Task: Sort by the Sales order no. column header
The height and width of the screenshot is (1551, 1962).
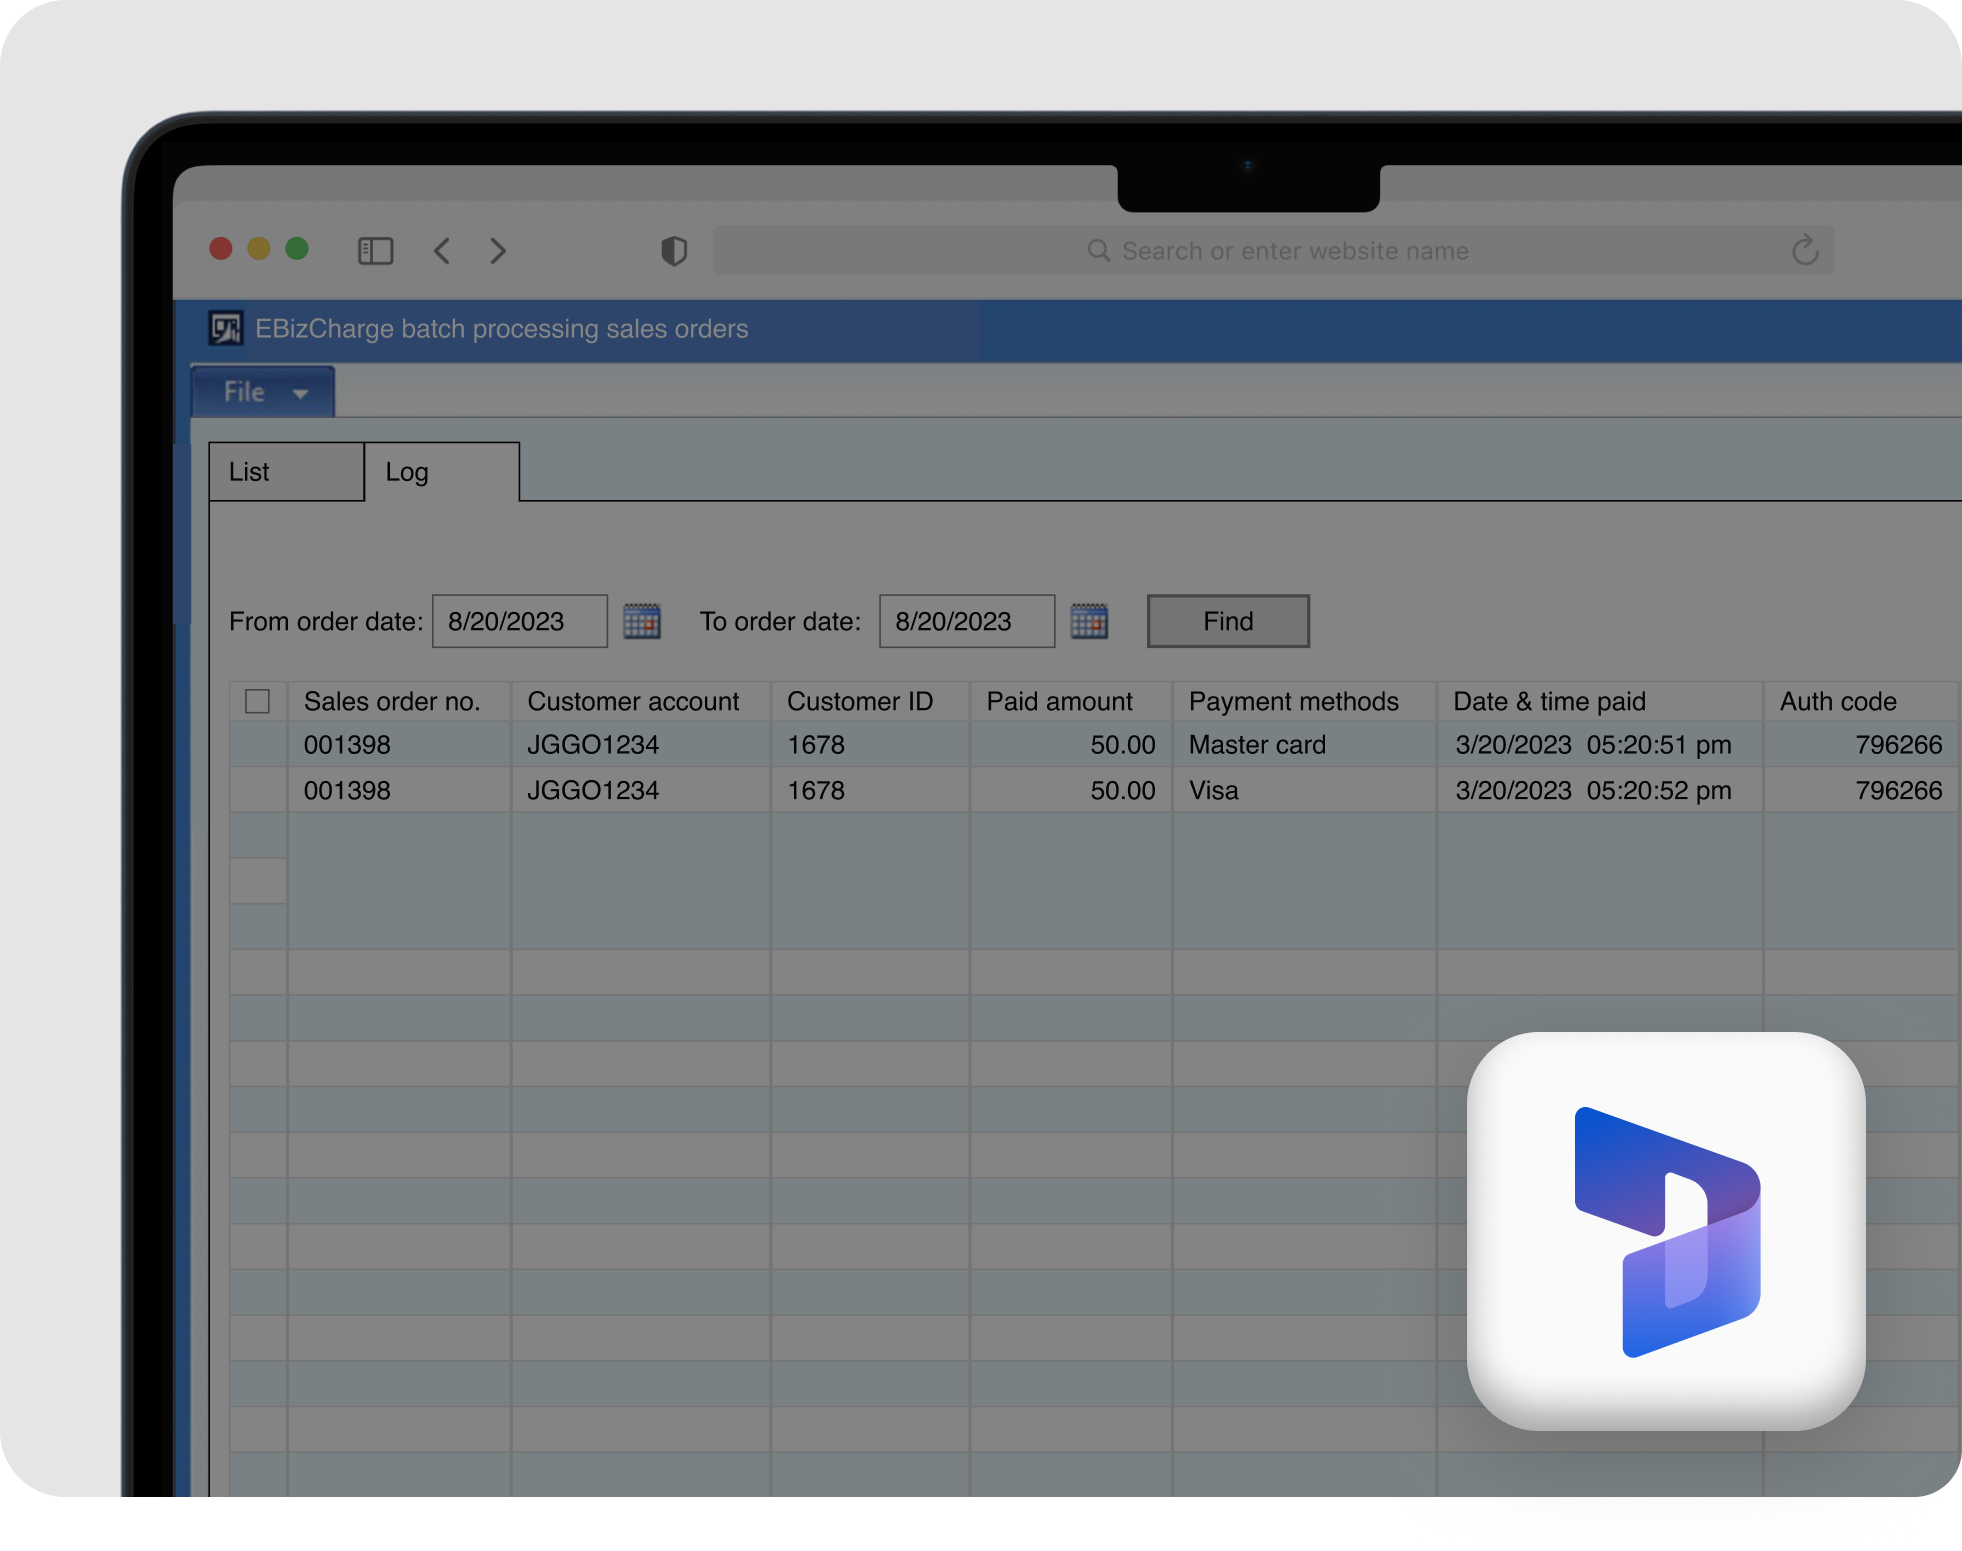Action: 400,701
